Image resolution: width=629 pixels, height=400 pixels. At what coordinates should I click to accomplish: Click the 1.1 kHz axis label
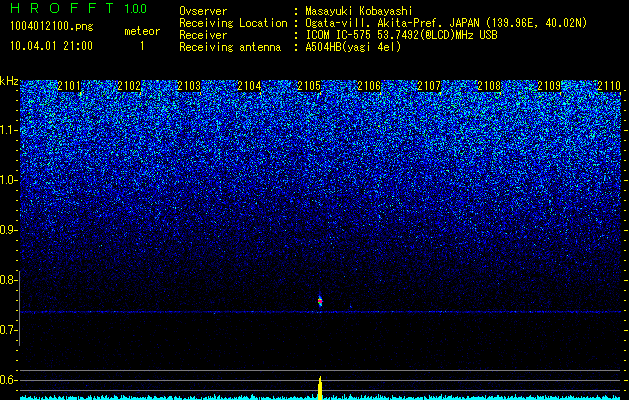tap(8, 130)
